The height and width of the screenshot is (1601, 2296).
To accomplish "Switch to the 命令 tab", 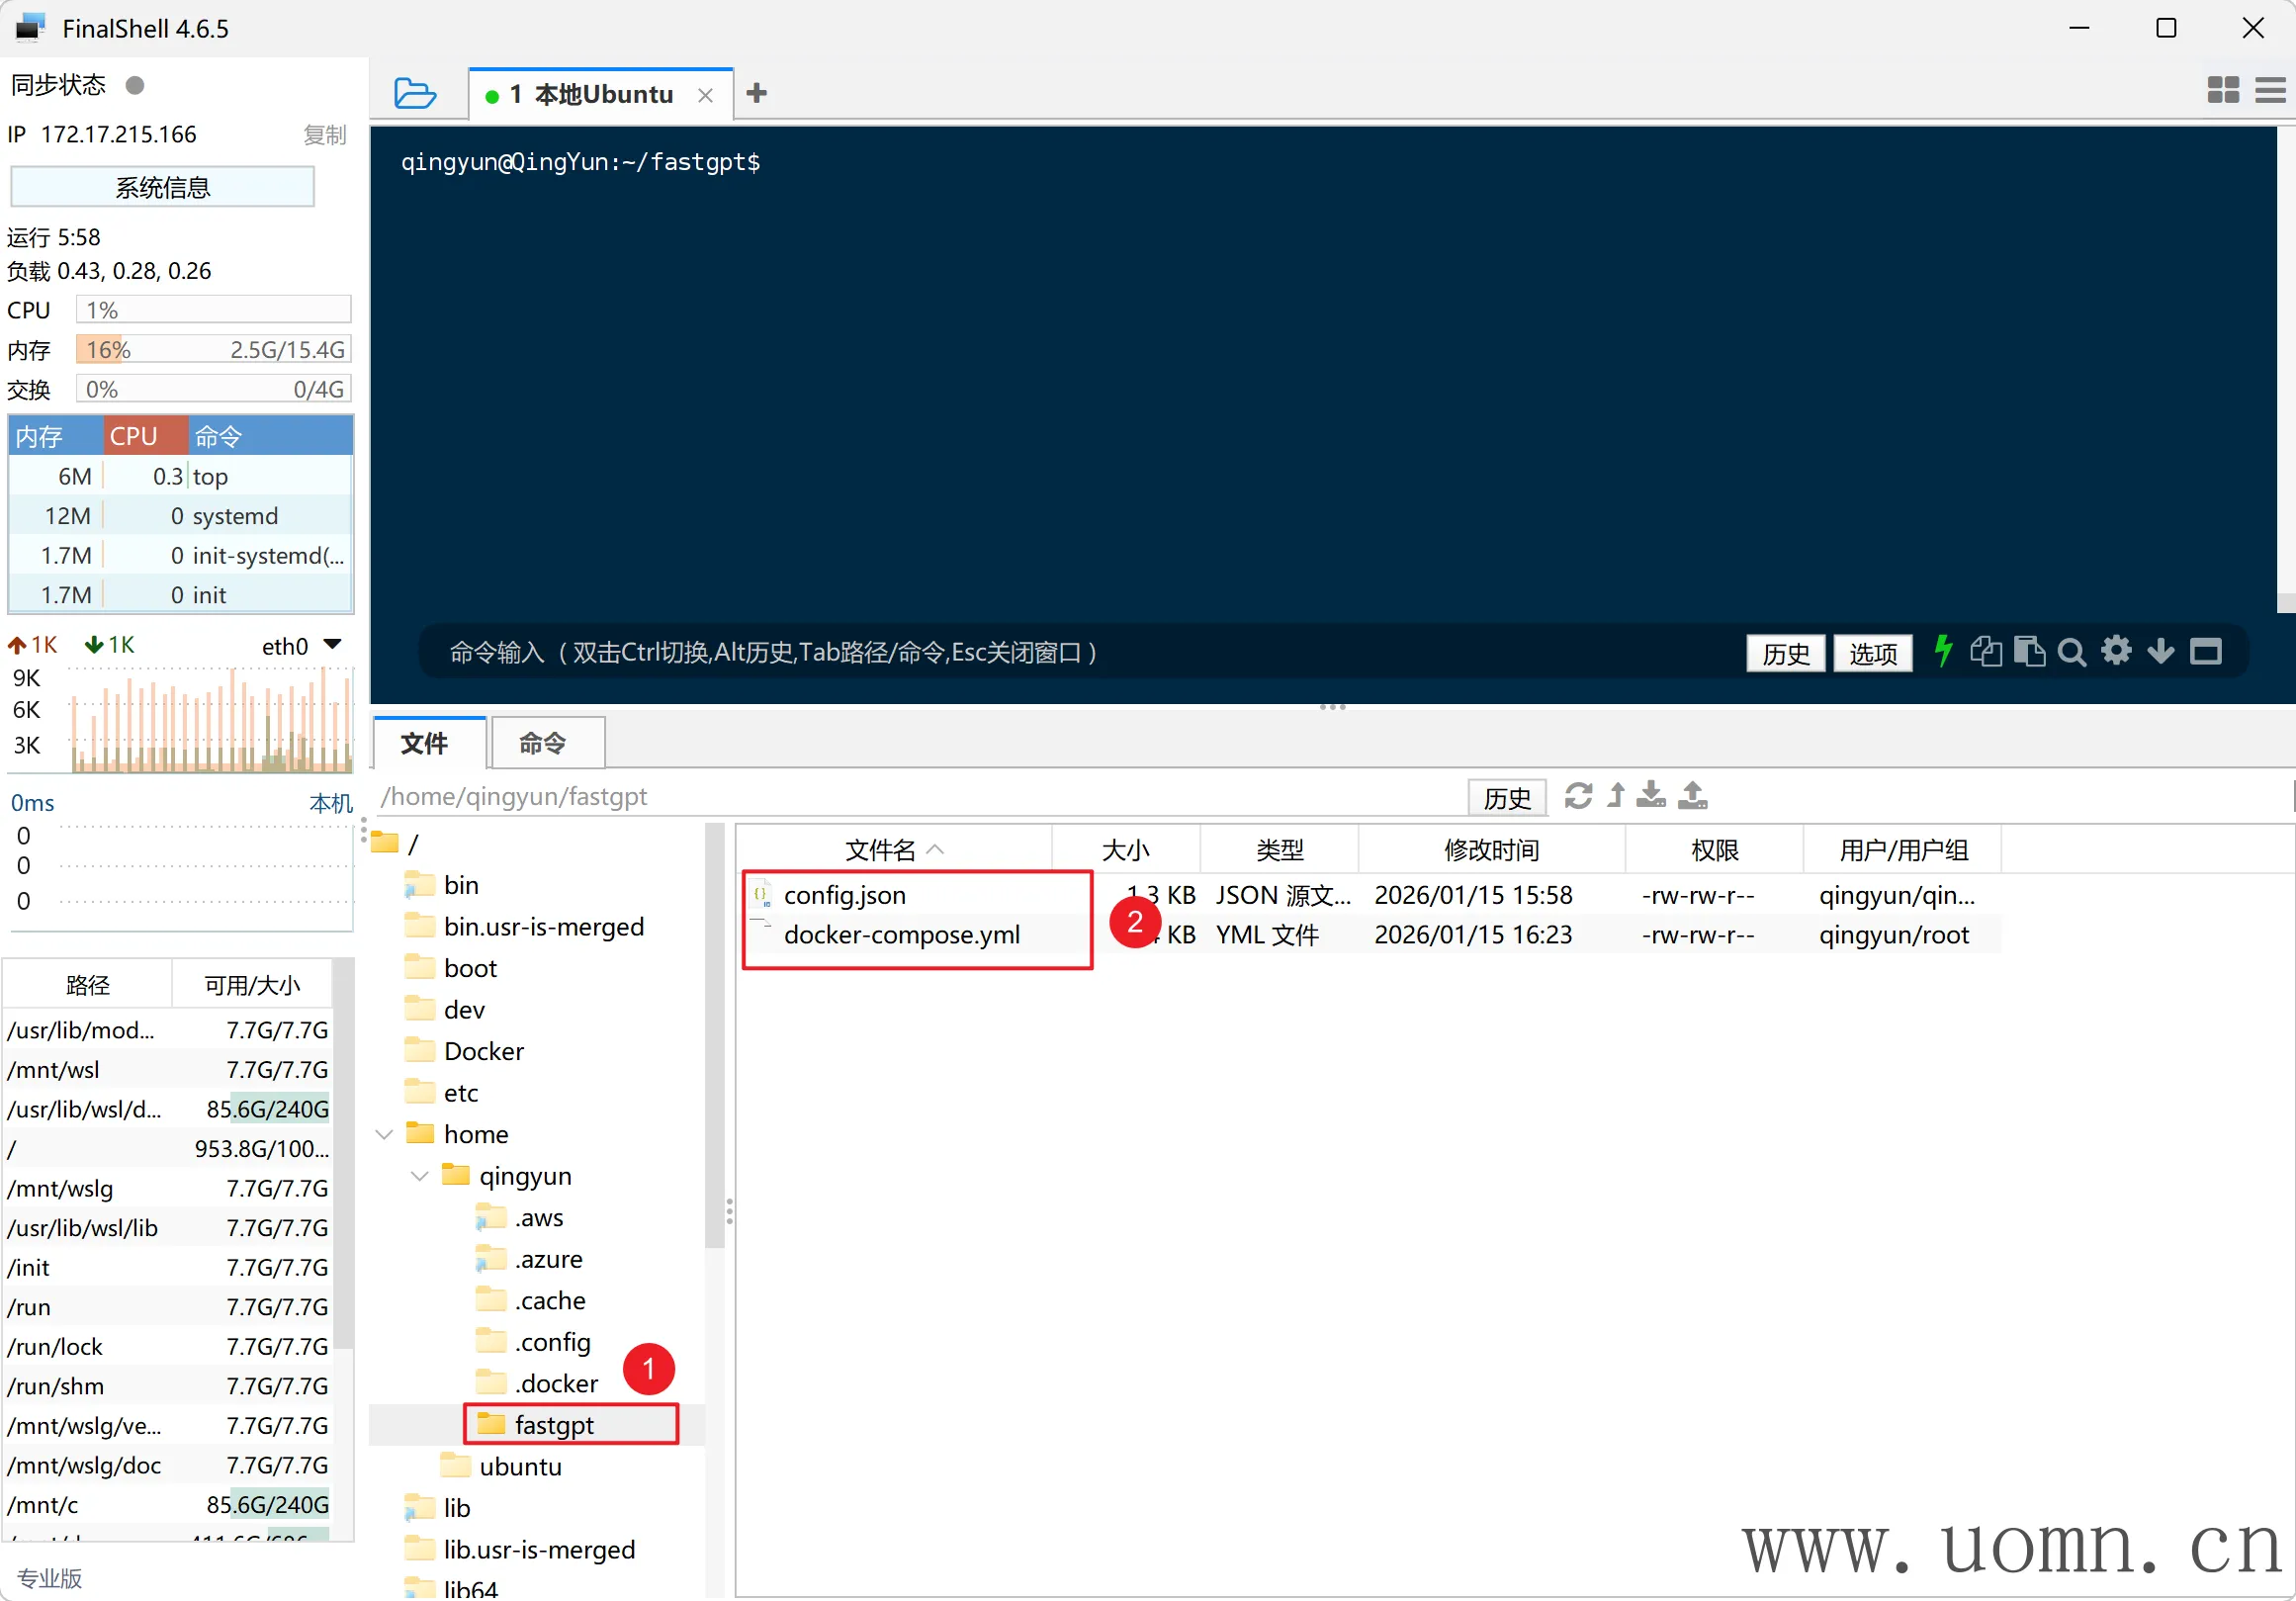I will [543, 743].
